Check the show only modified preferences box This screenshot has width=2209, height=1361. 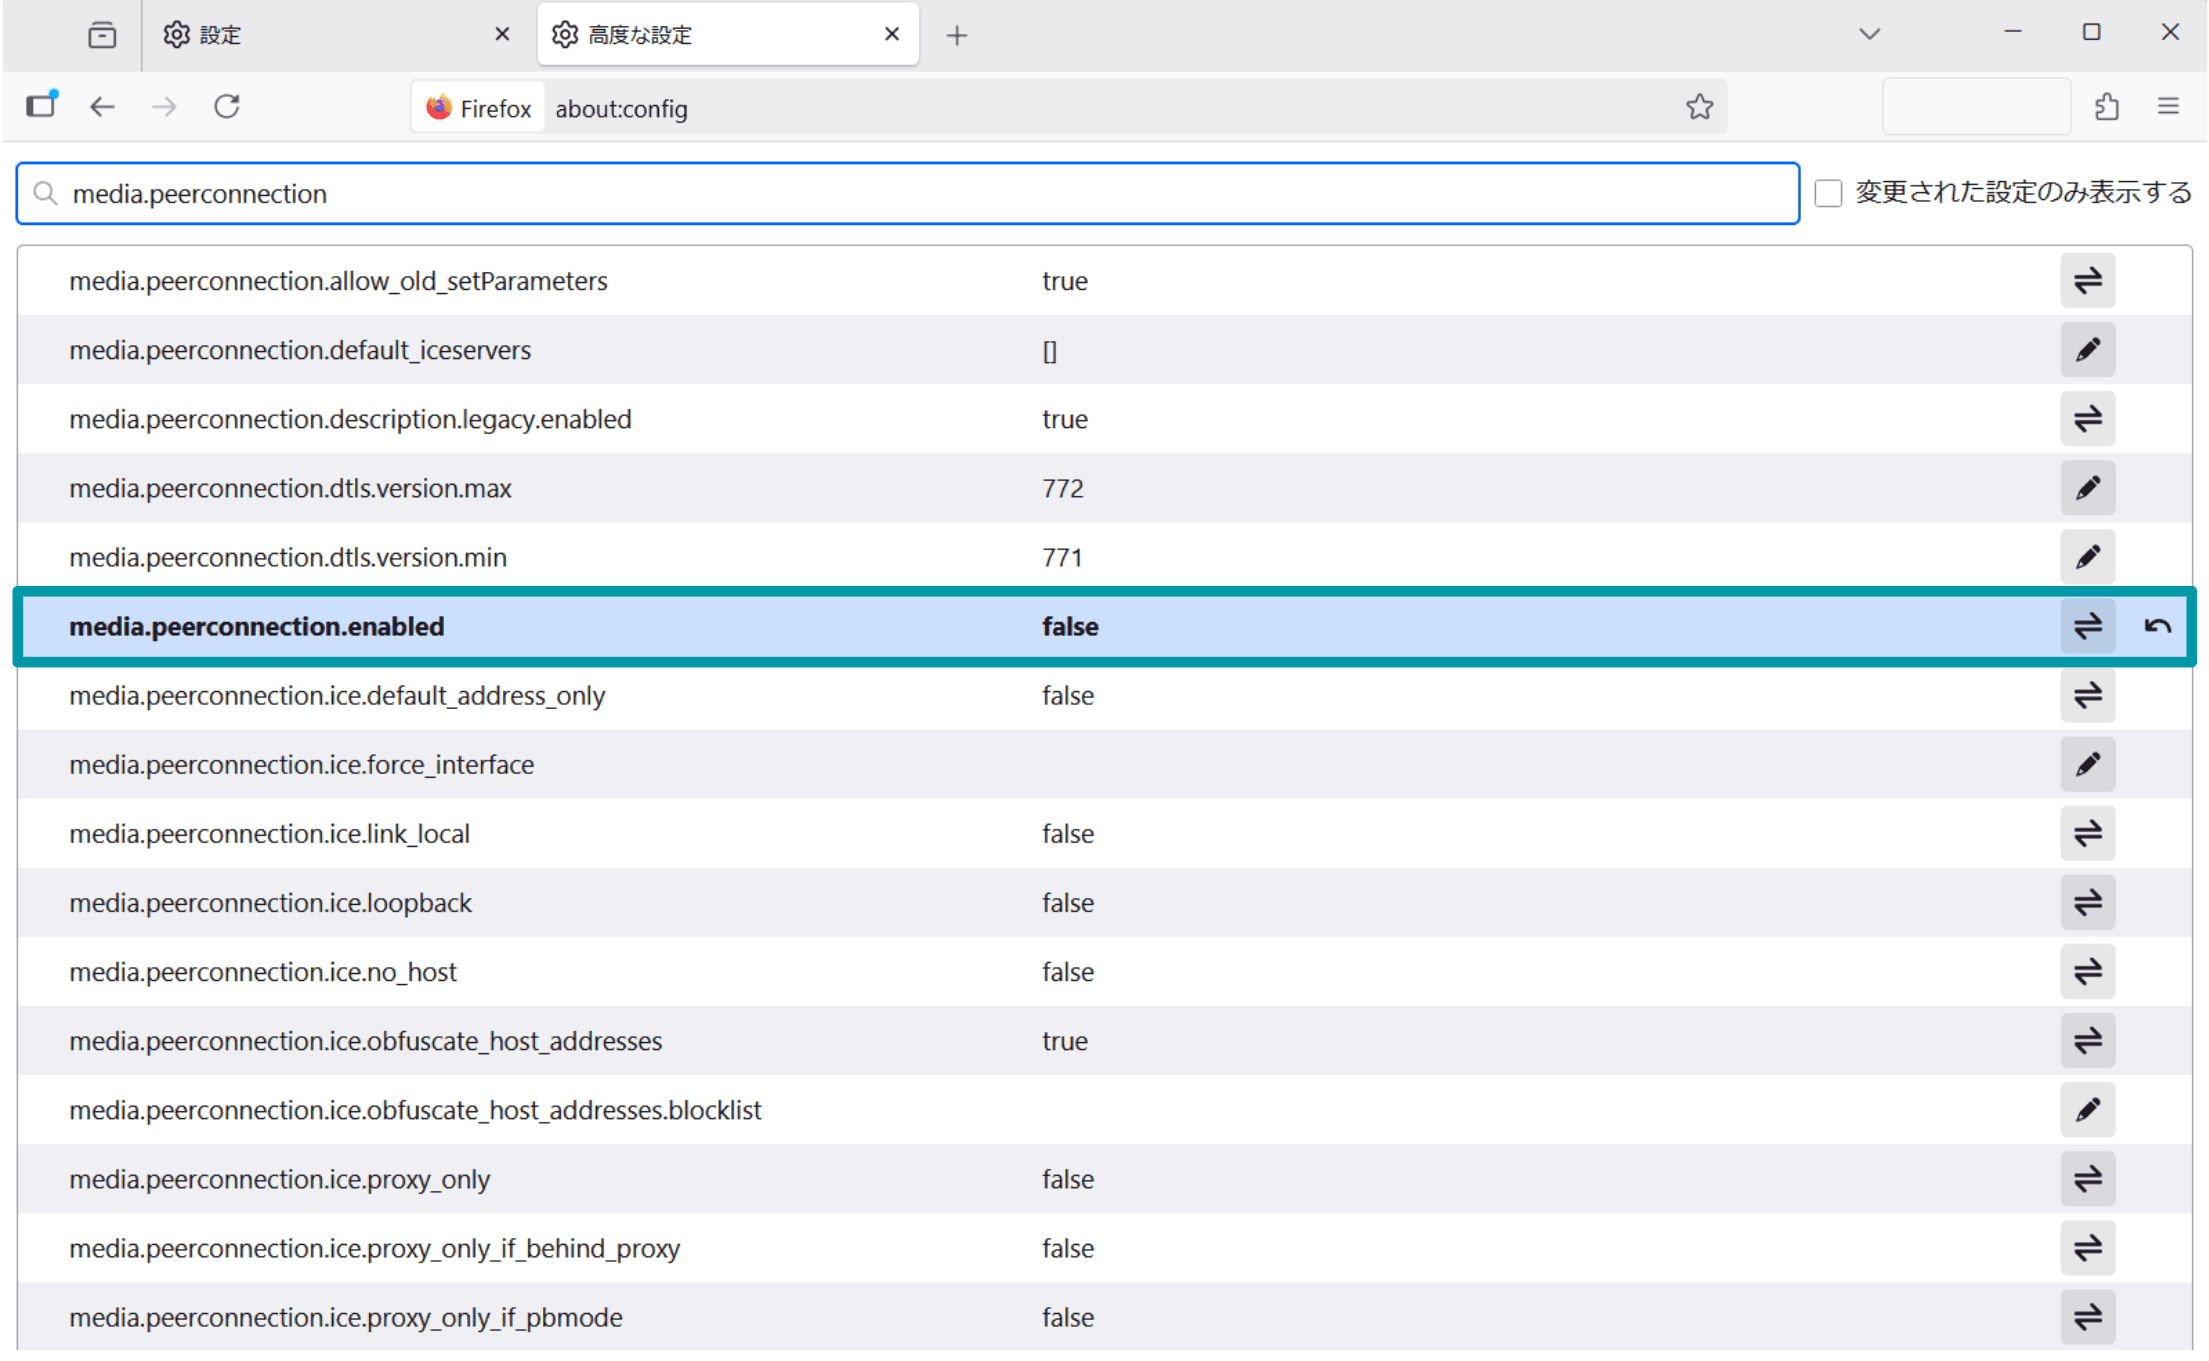pos(1828,193)
